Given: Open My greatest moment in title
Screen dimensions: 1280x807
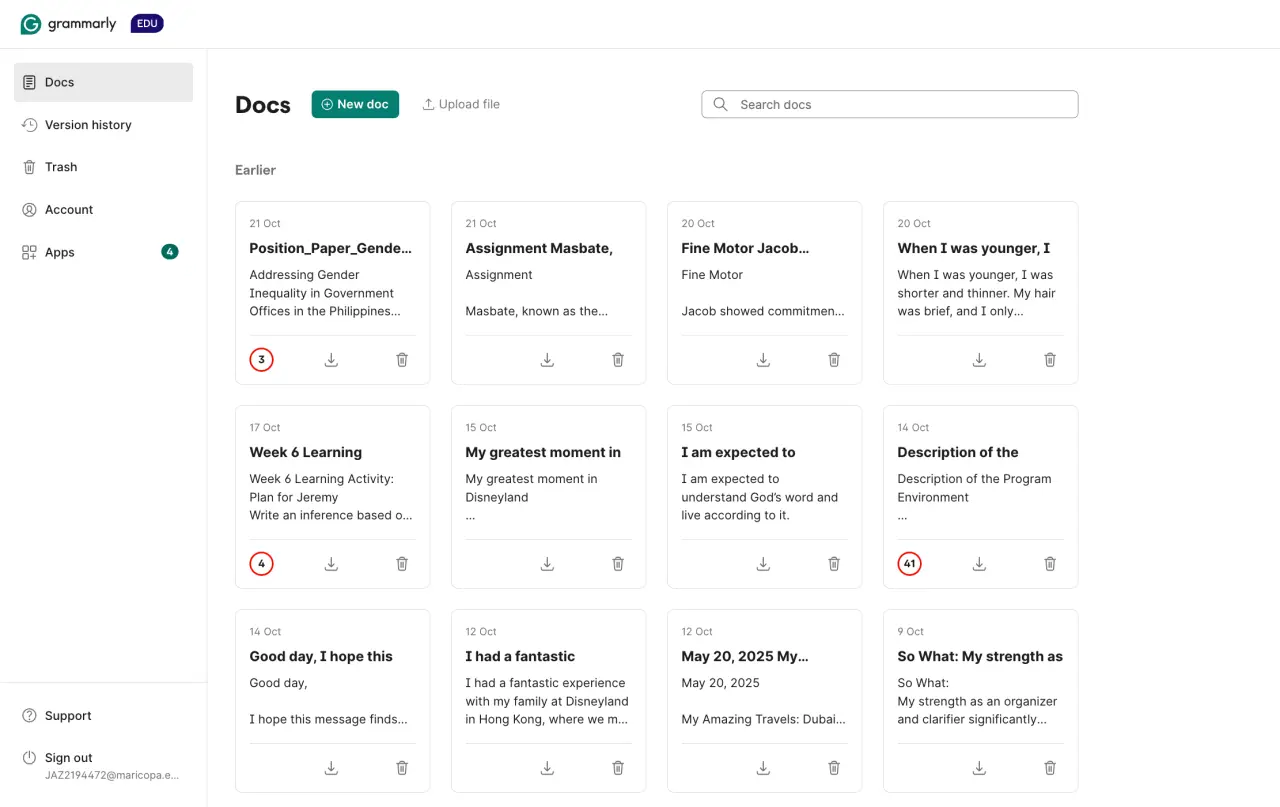Looking at the screenshot, I should [543, 452].
